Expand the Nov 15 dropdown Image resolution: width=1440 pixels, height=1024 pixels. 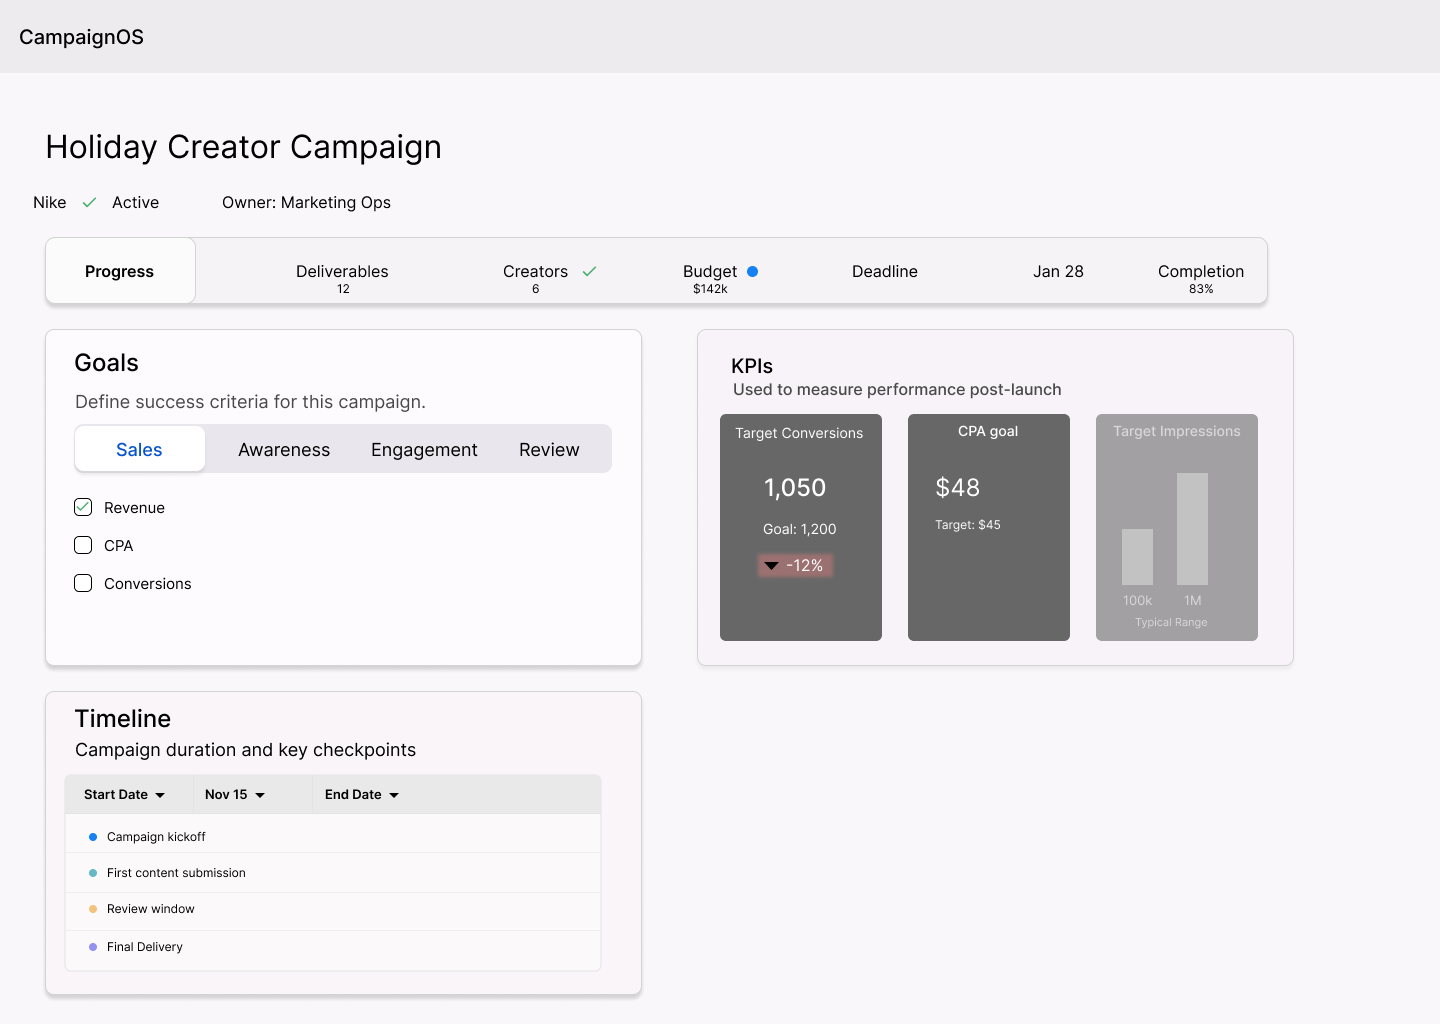pyautogui.click(x=235, y=795)
